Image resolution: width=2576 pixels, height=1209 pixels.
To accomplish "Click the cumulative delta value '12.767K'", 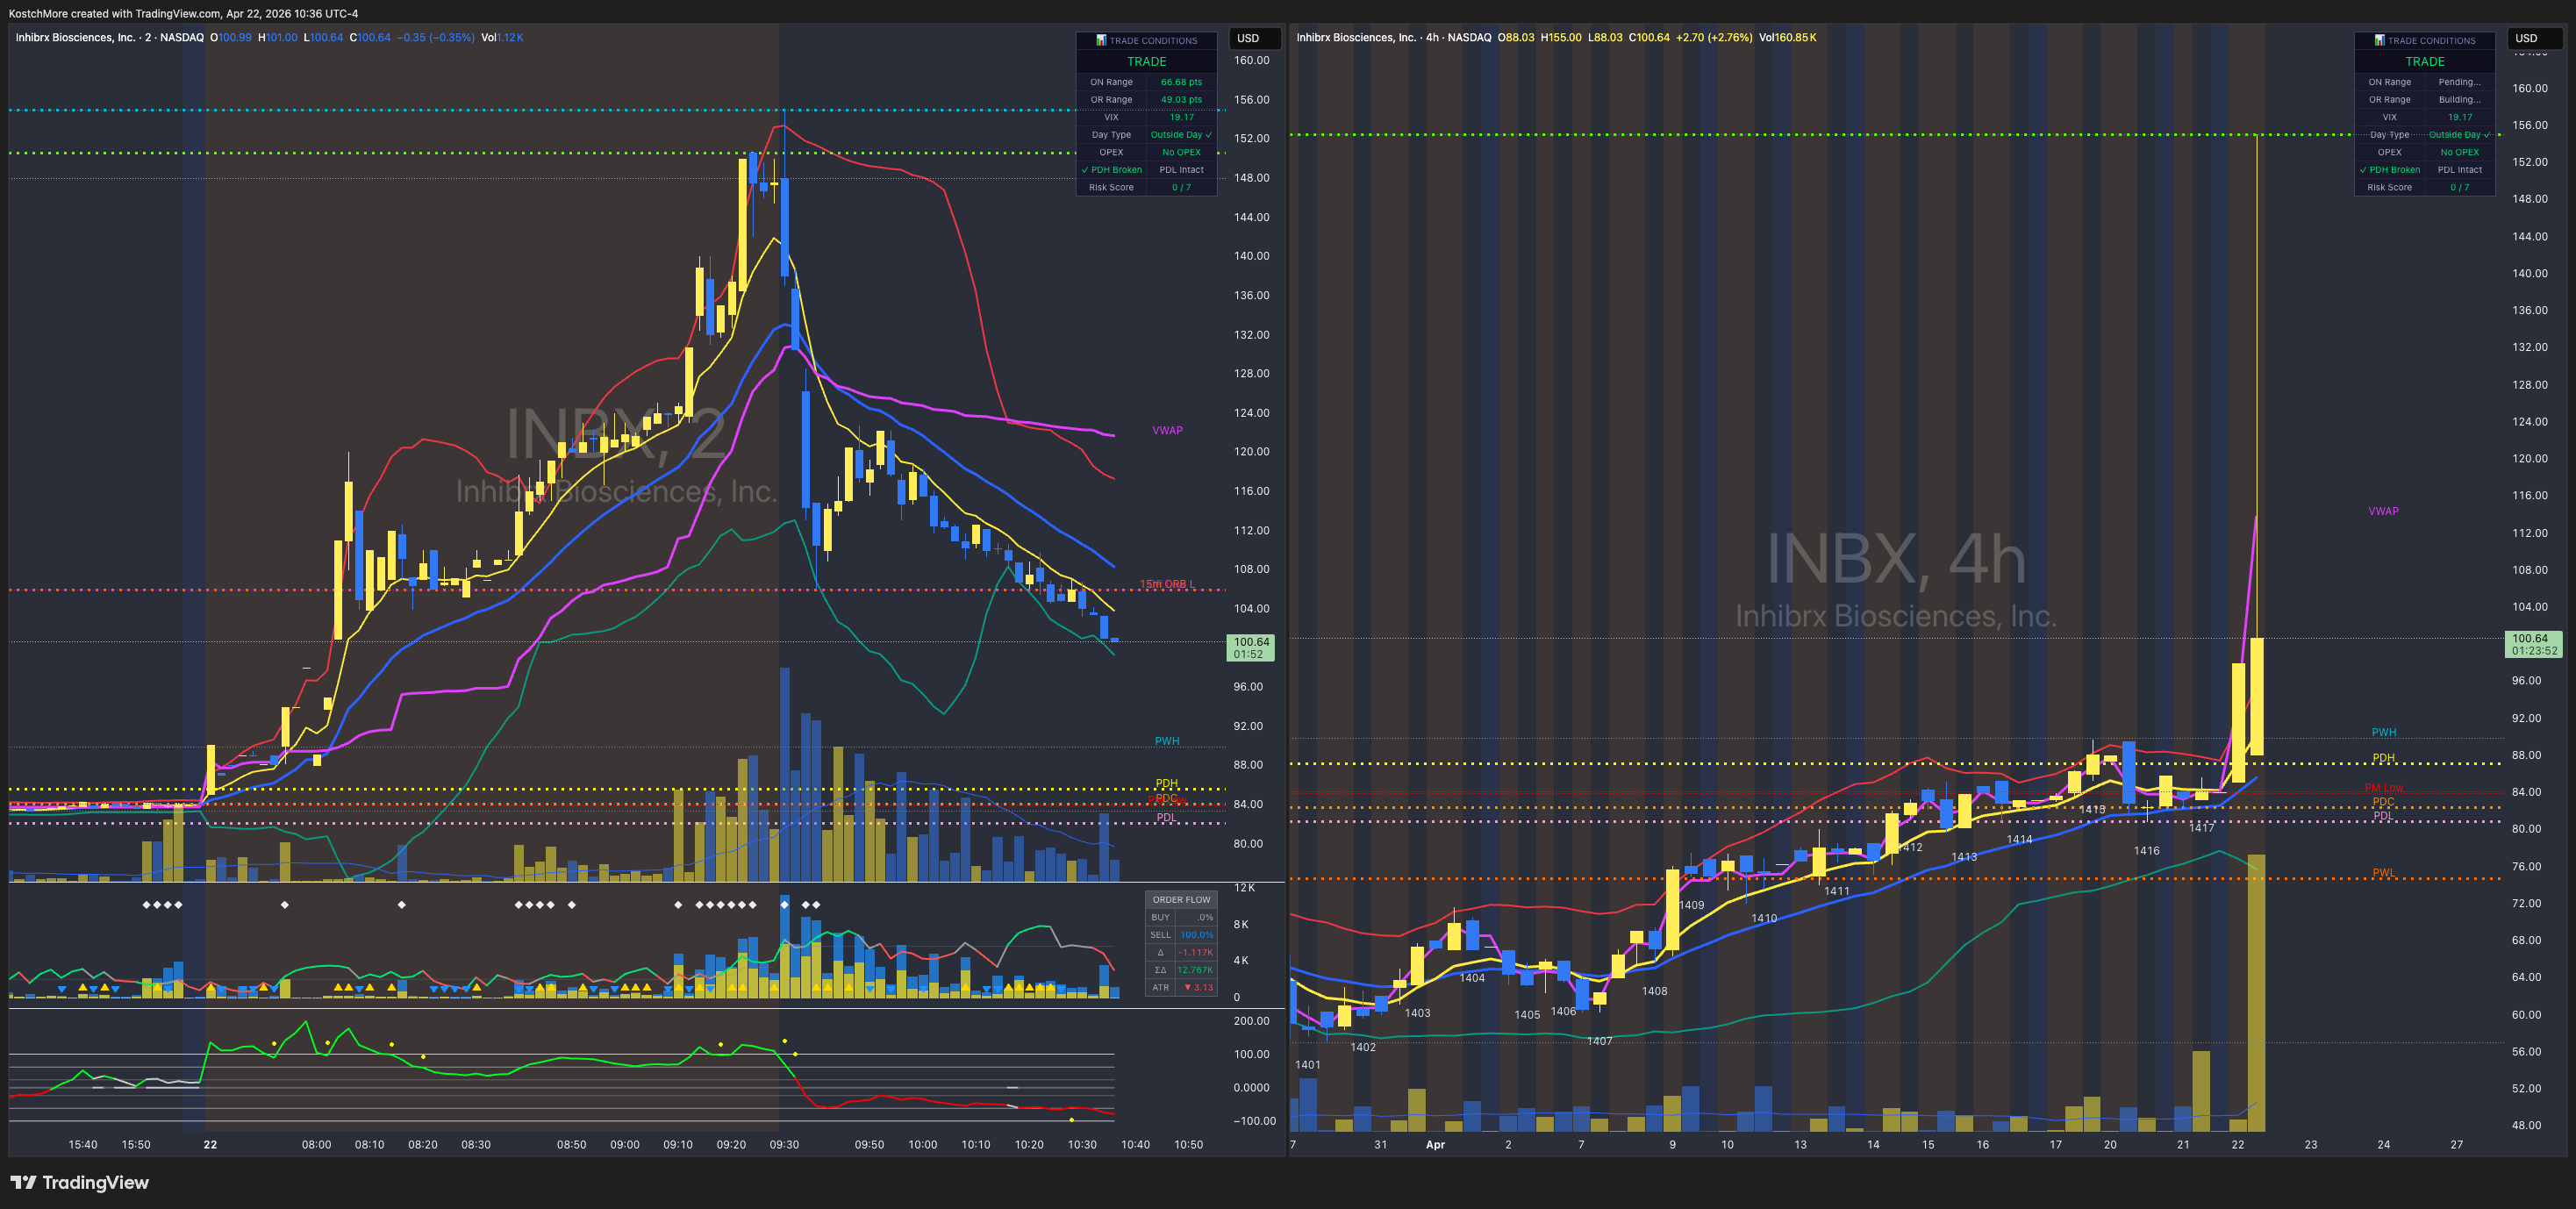I will (1195, 970).
